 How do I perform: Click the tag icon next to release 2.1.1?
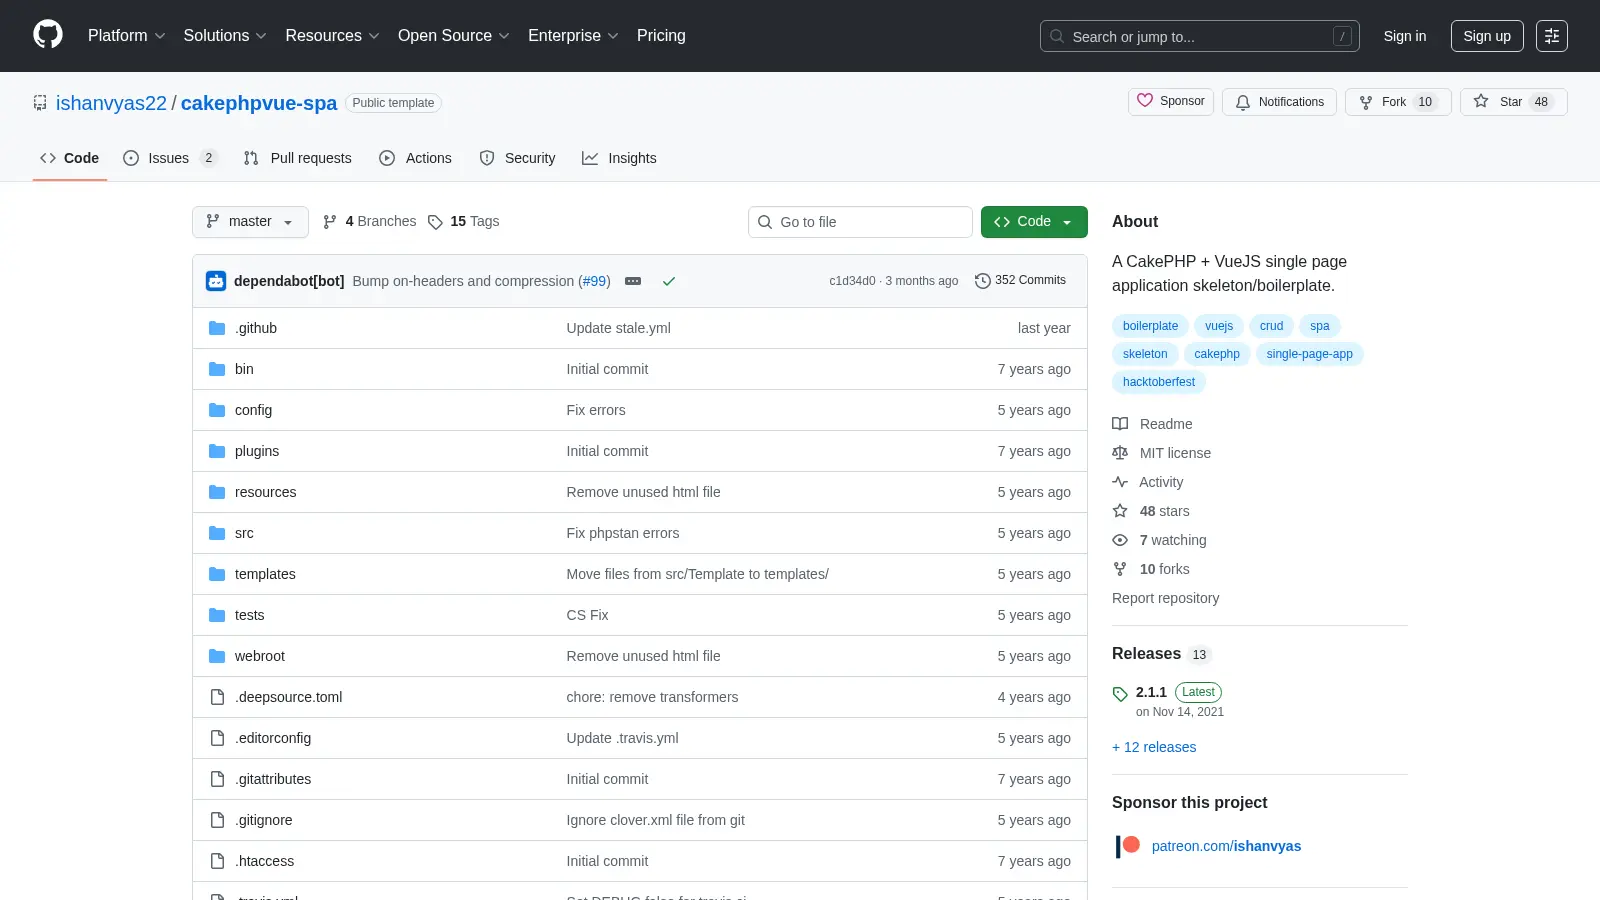click(1120, 693)
